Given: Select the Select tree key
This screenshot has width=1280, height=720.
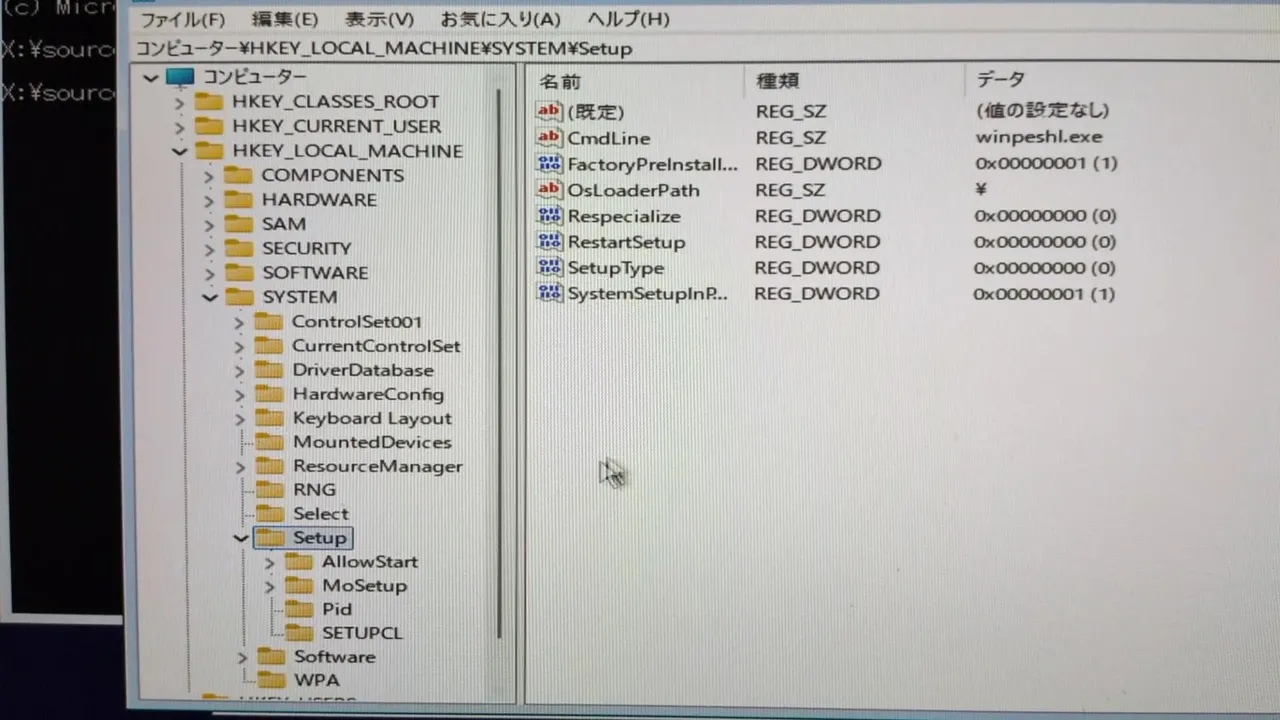Looking at the screenshot, I should point(321,514).
